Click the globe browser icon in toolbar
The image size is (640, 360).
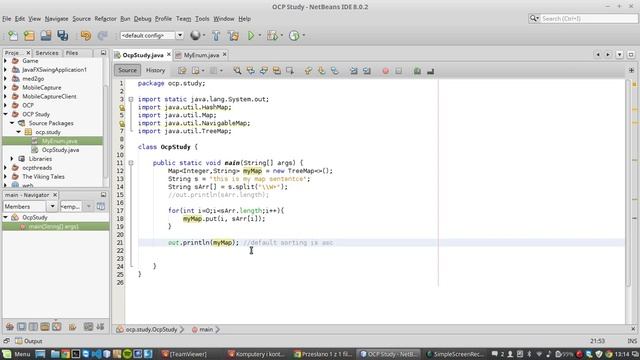(x=195, y=36)
